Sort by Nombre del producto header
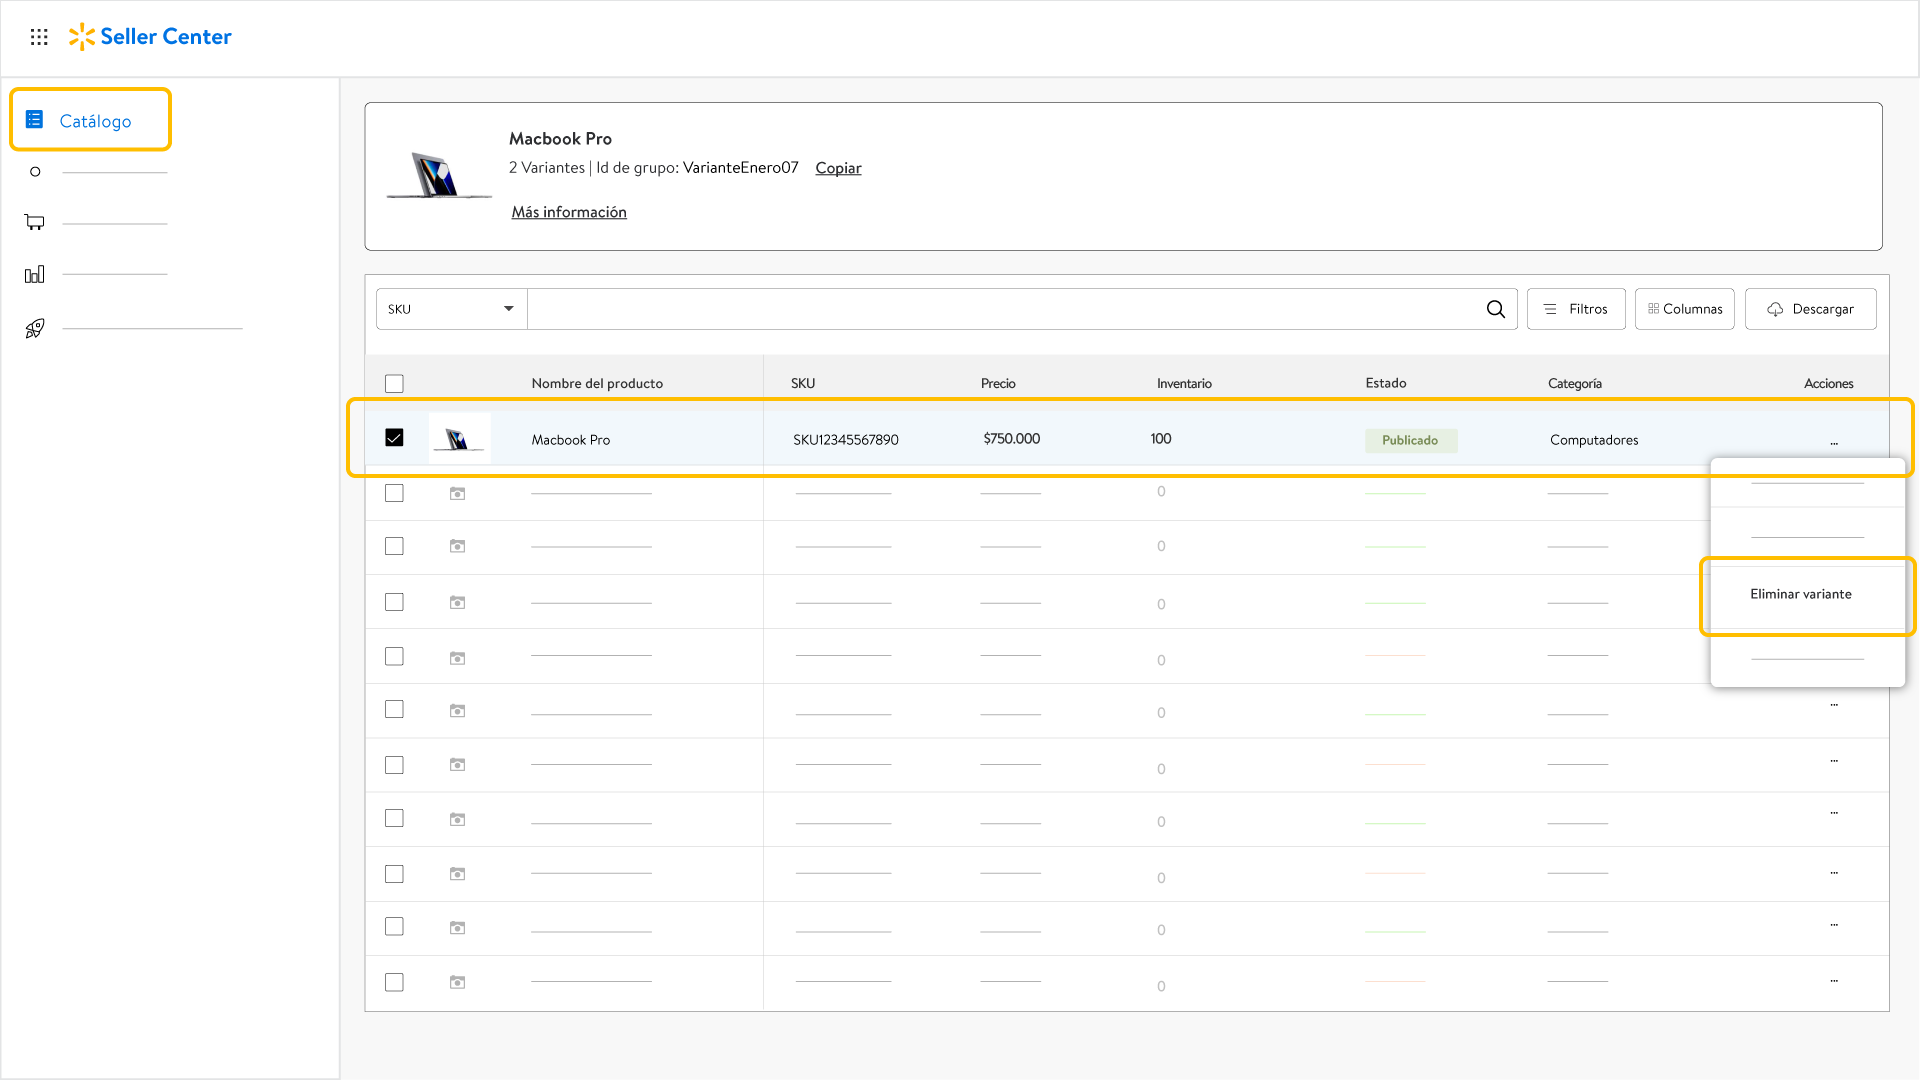Screen dimensions: 1920x1080 597,383
